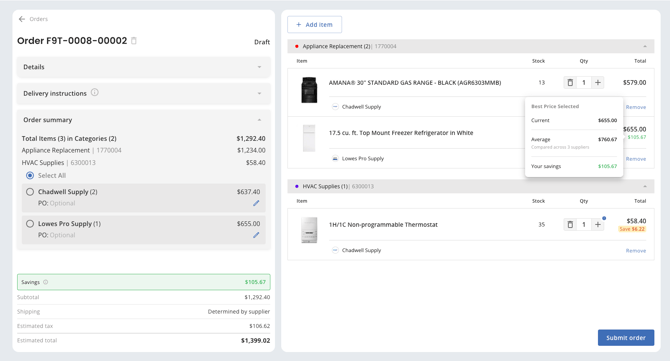
Task: Click 'Your savings' row in price popup
Action: tap(574, 166)
